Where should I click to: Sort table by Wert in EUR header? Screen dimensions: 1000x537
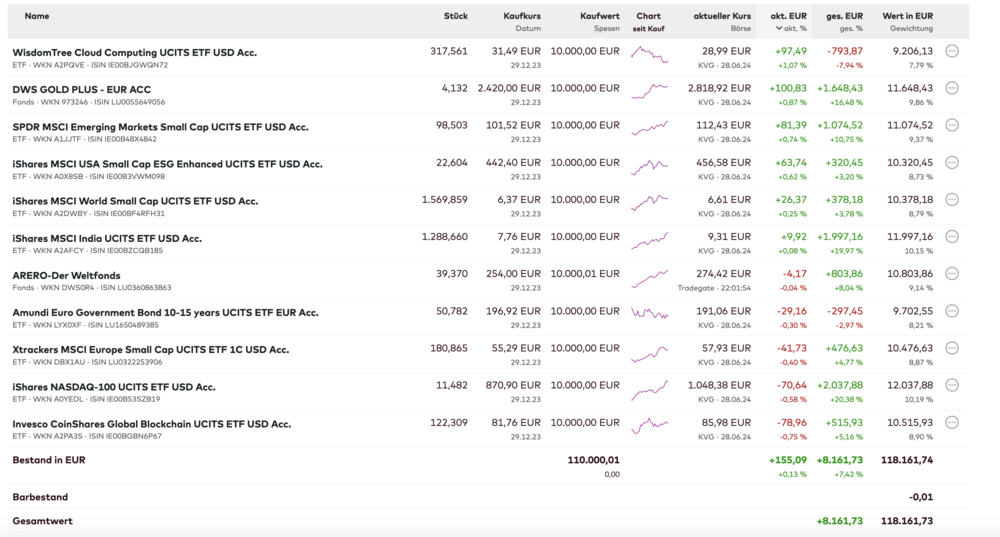[x=907, y=16]
